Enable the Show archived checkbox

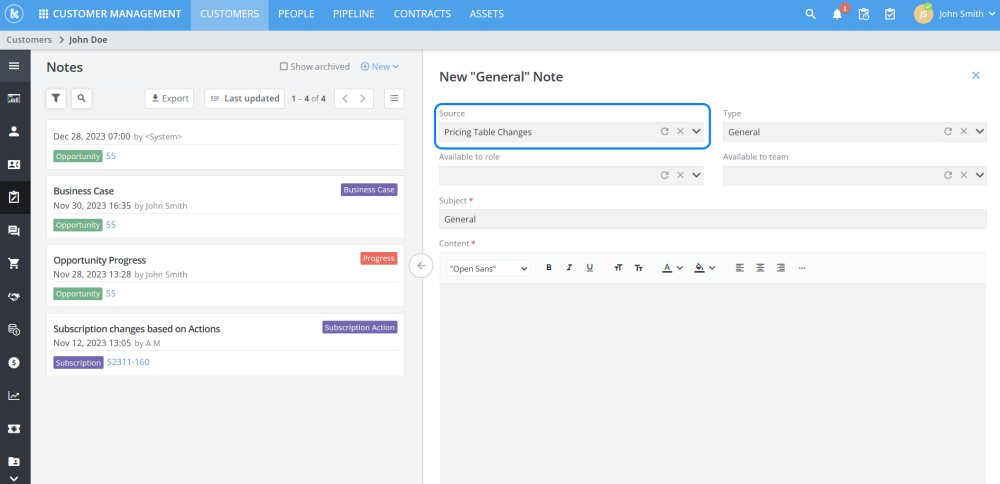click(284, 67)
